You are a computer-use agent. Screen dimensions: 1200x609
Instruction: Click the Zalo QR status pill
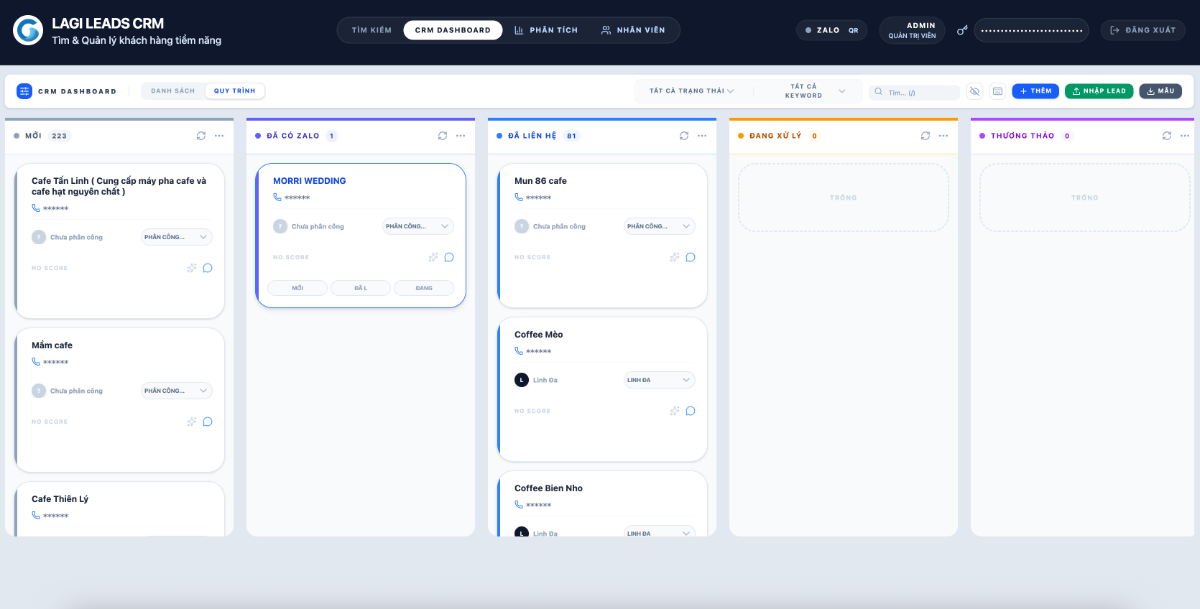(x=832, y=30)
